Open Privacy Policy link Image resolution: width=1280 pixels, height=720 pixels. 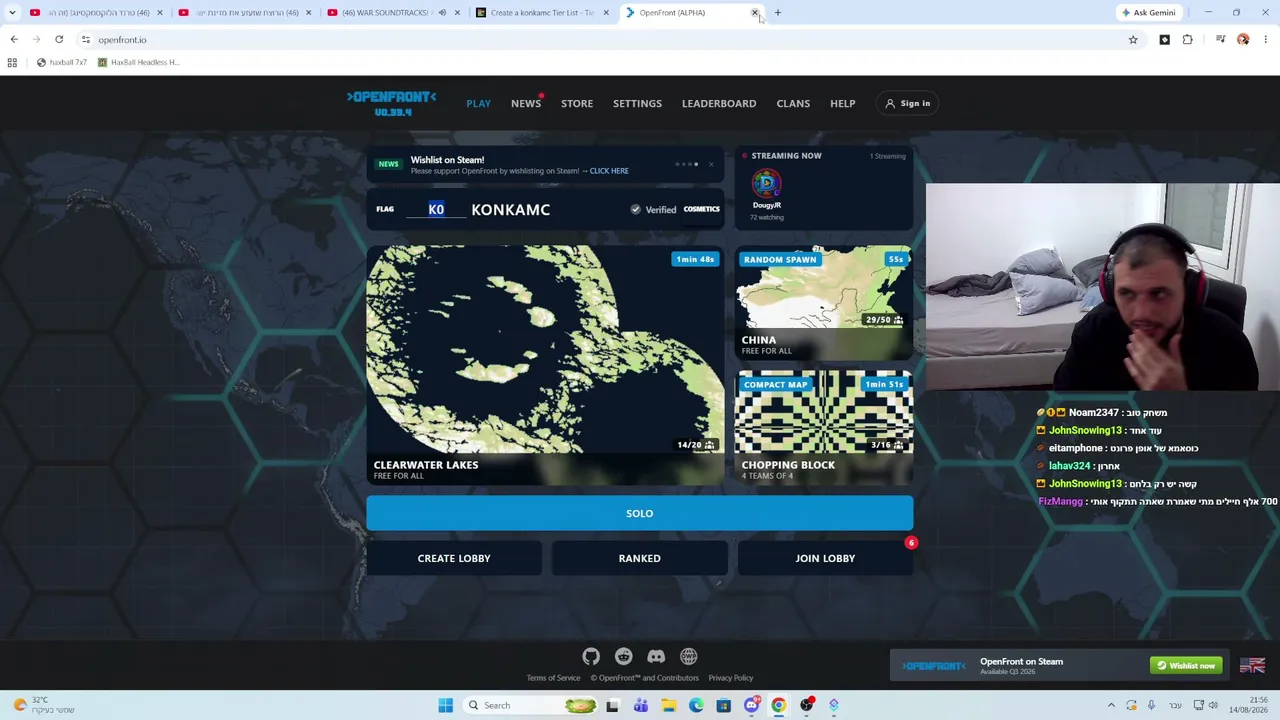point(730,678)
